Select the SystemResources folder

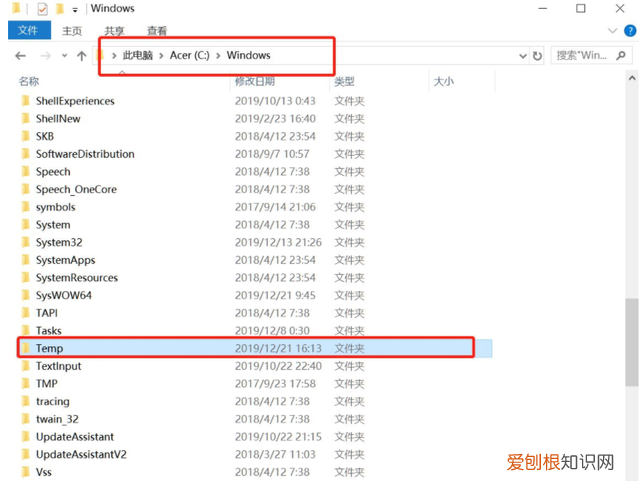[77, 278]
